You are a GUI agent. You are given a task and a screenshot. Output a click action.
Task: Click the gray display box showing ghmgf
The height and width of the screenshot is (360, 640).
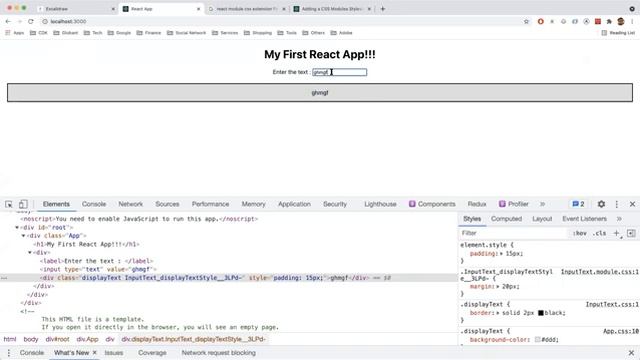[x=320, y=93]
